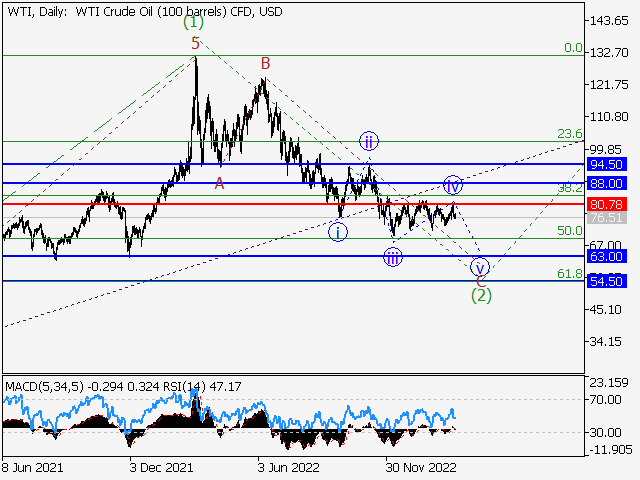This screenshot has width=640, height=480.
Task: Select the circled wave label iii
Action: point(393,258)
